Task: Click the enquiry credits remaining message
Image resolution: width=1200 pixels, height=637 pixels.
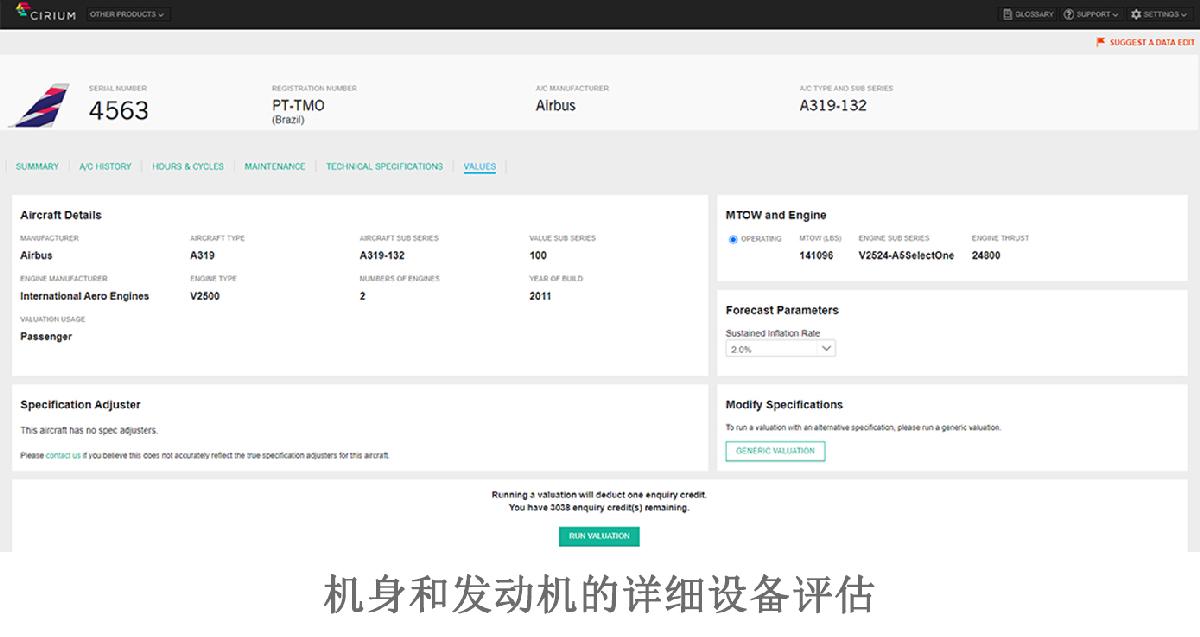Action: pos(599,507)
